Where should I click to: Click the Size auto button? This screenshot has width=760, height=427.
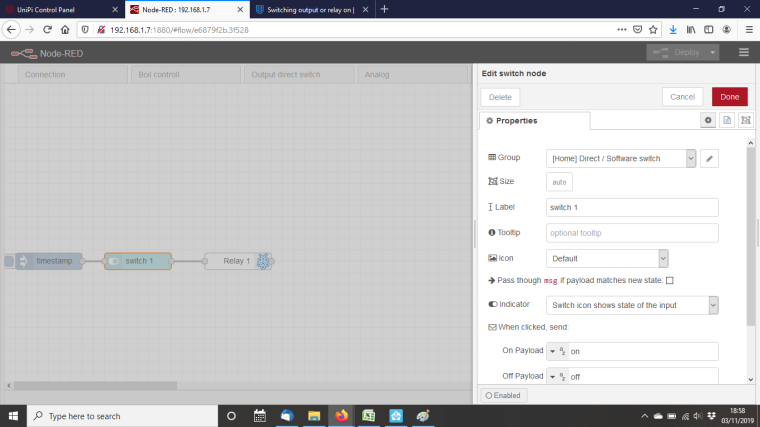559,182
